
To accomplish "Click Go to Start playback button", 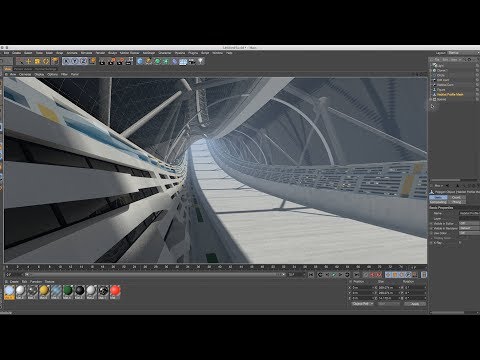I will 311,275.
